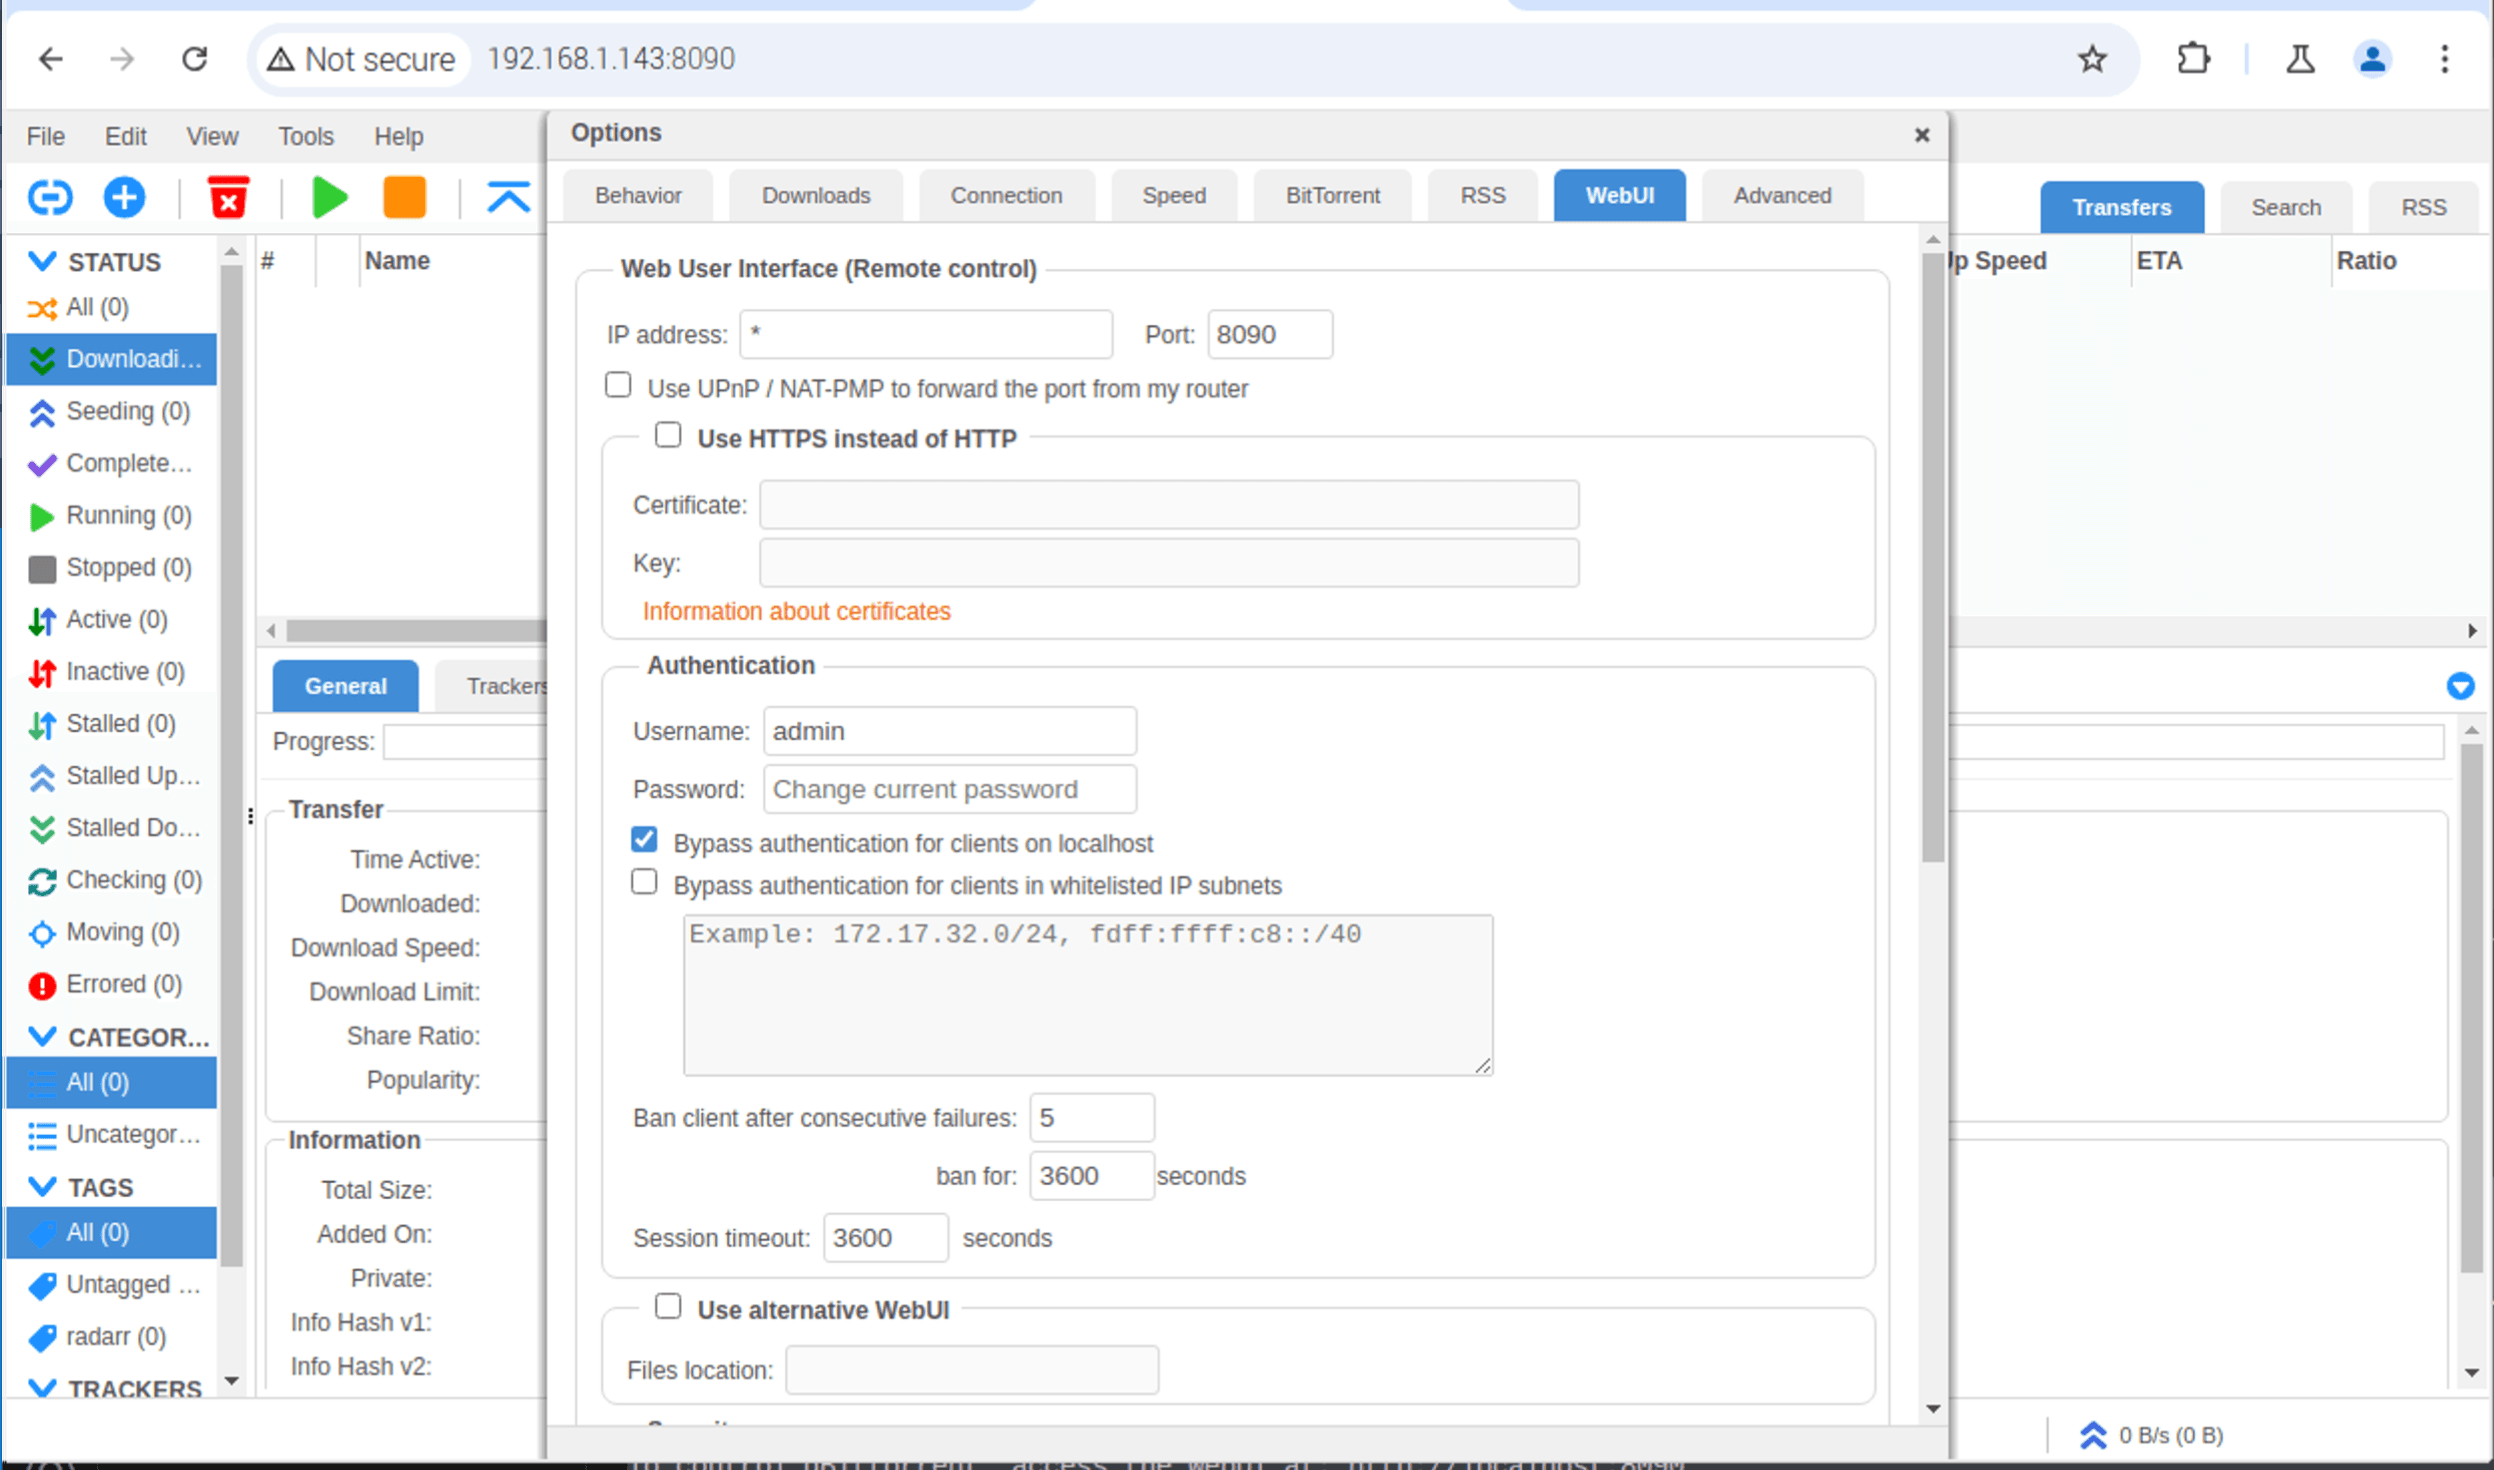
Task: Click the red delete torrent icon
Action: tap(229, 197)
